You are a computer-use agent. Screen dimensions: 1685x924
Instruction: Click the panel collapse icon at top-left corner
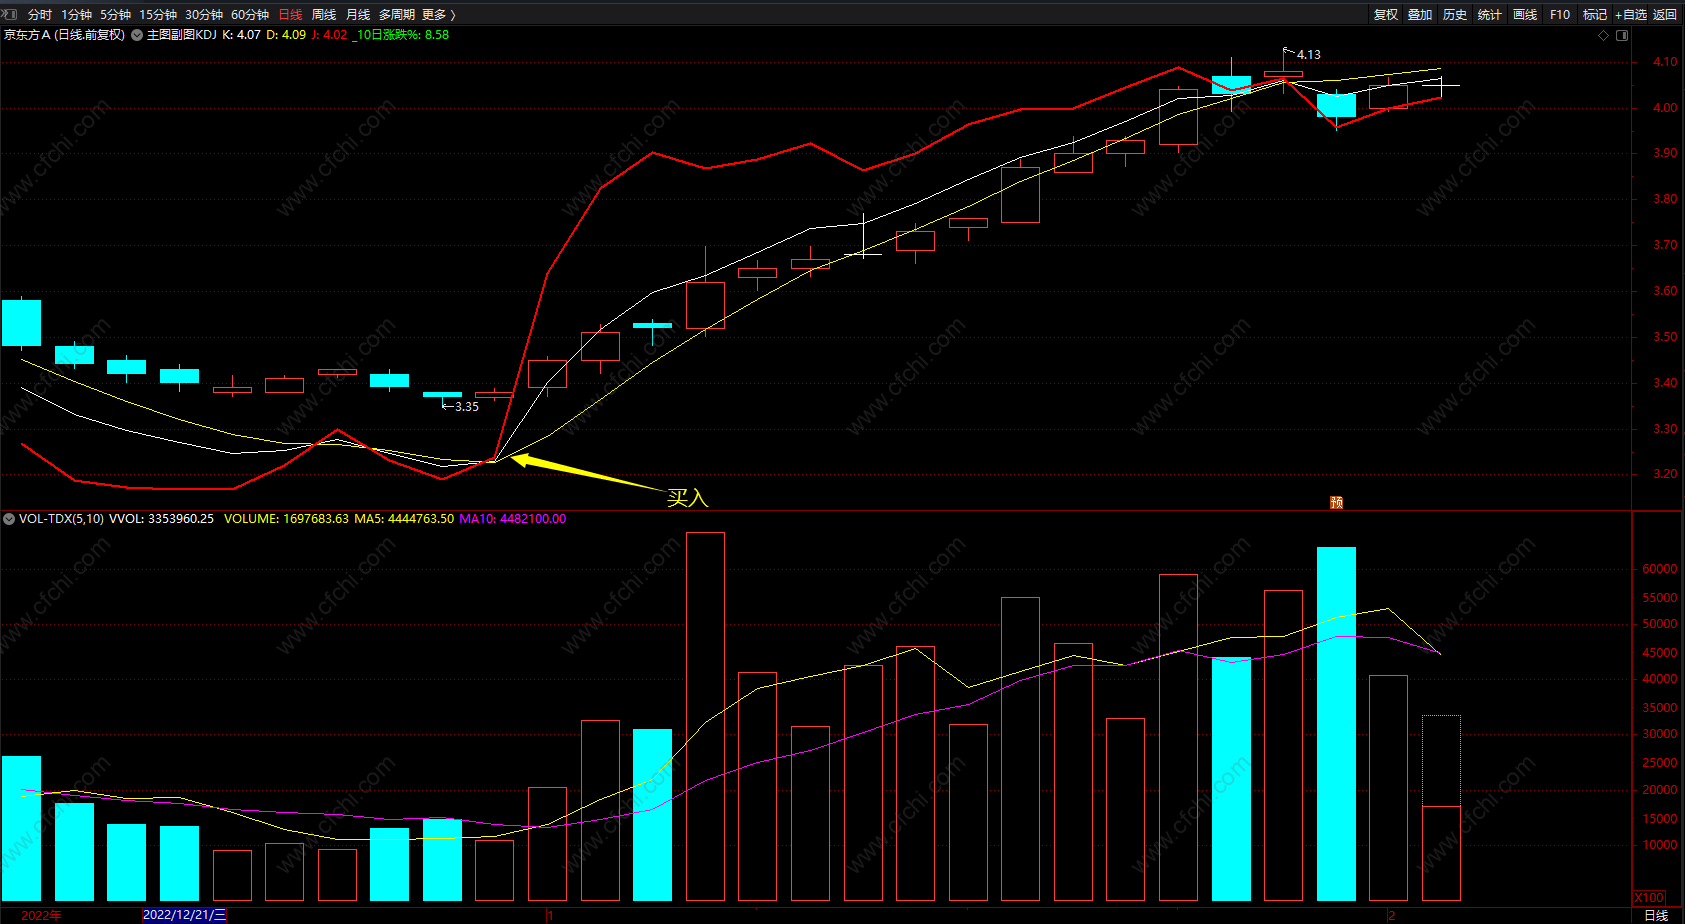(10, 14)
